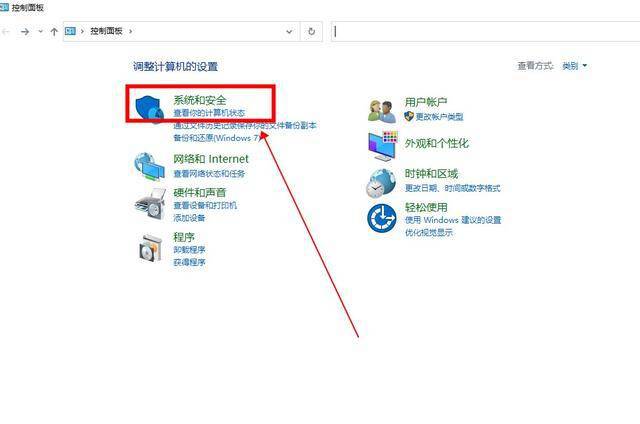Click the forward navigation arrow
This screenshot has width=640, height=424.
click(x=25, y=31)
